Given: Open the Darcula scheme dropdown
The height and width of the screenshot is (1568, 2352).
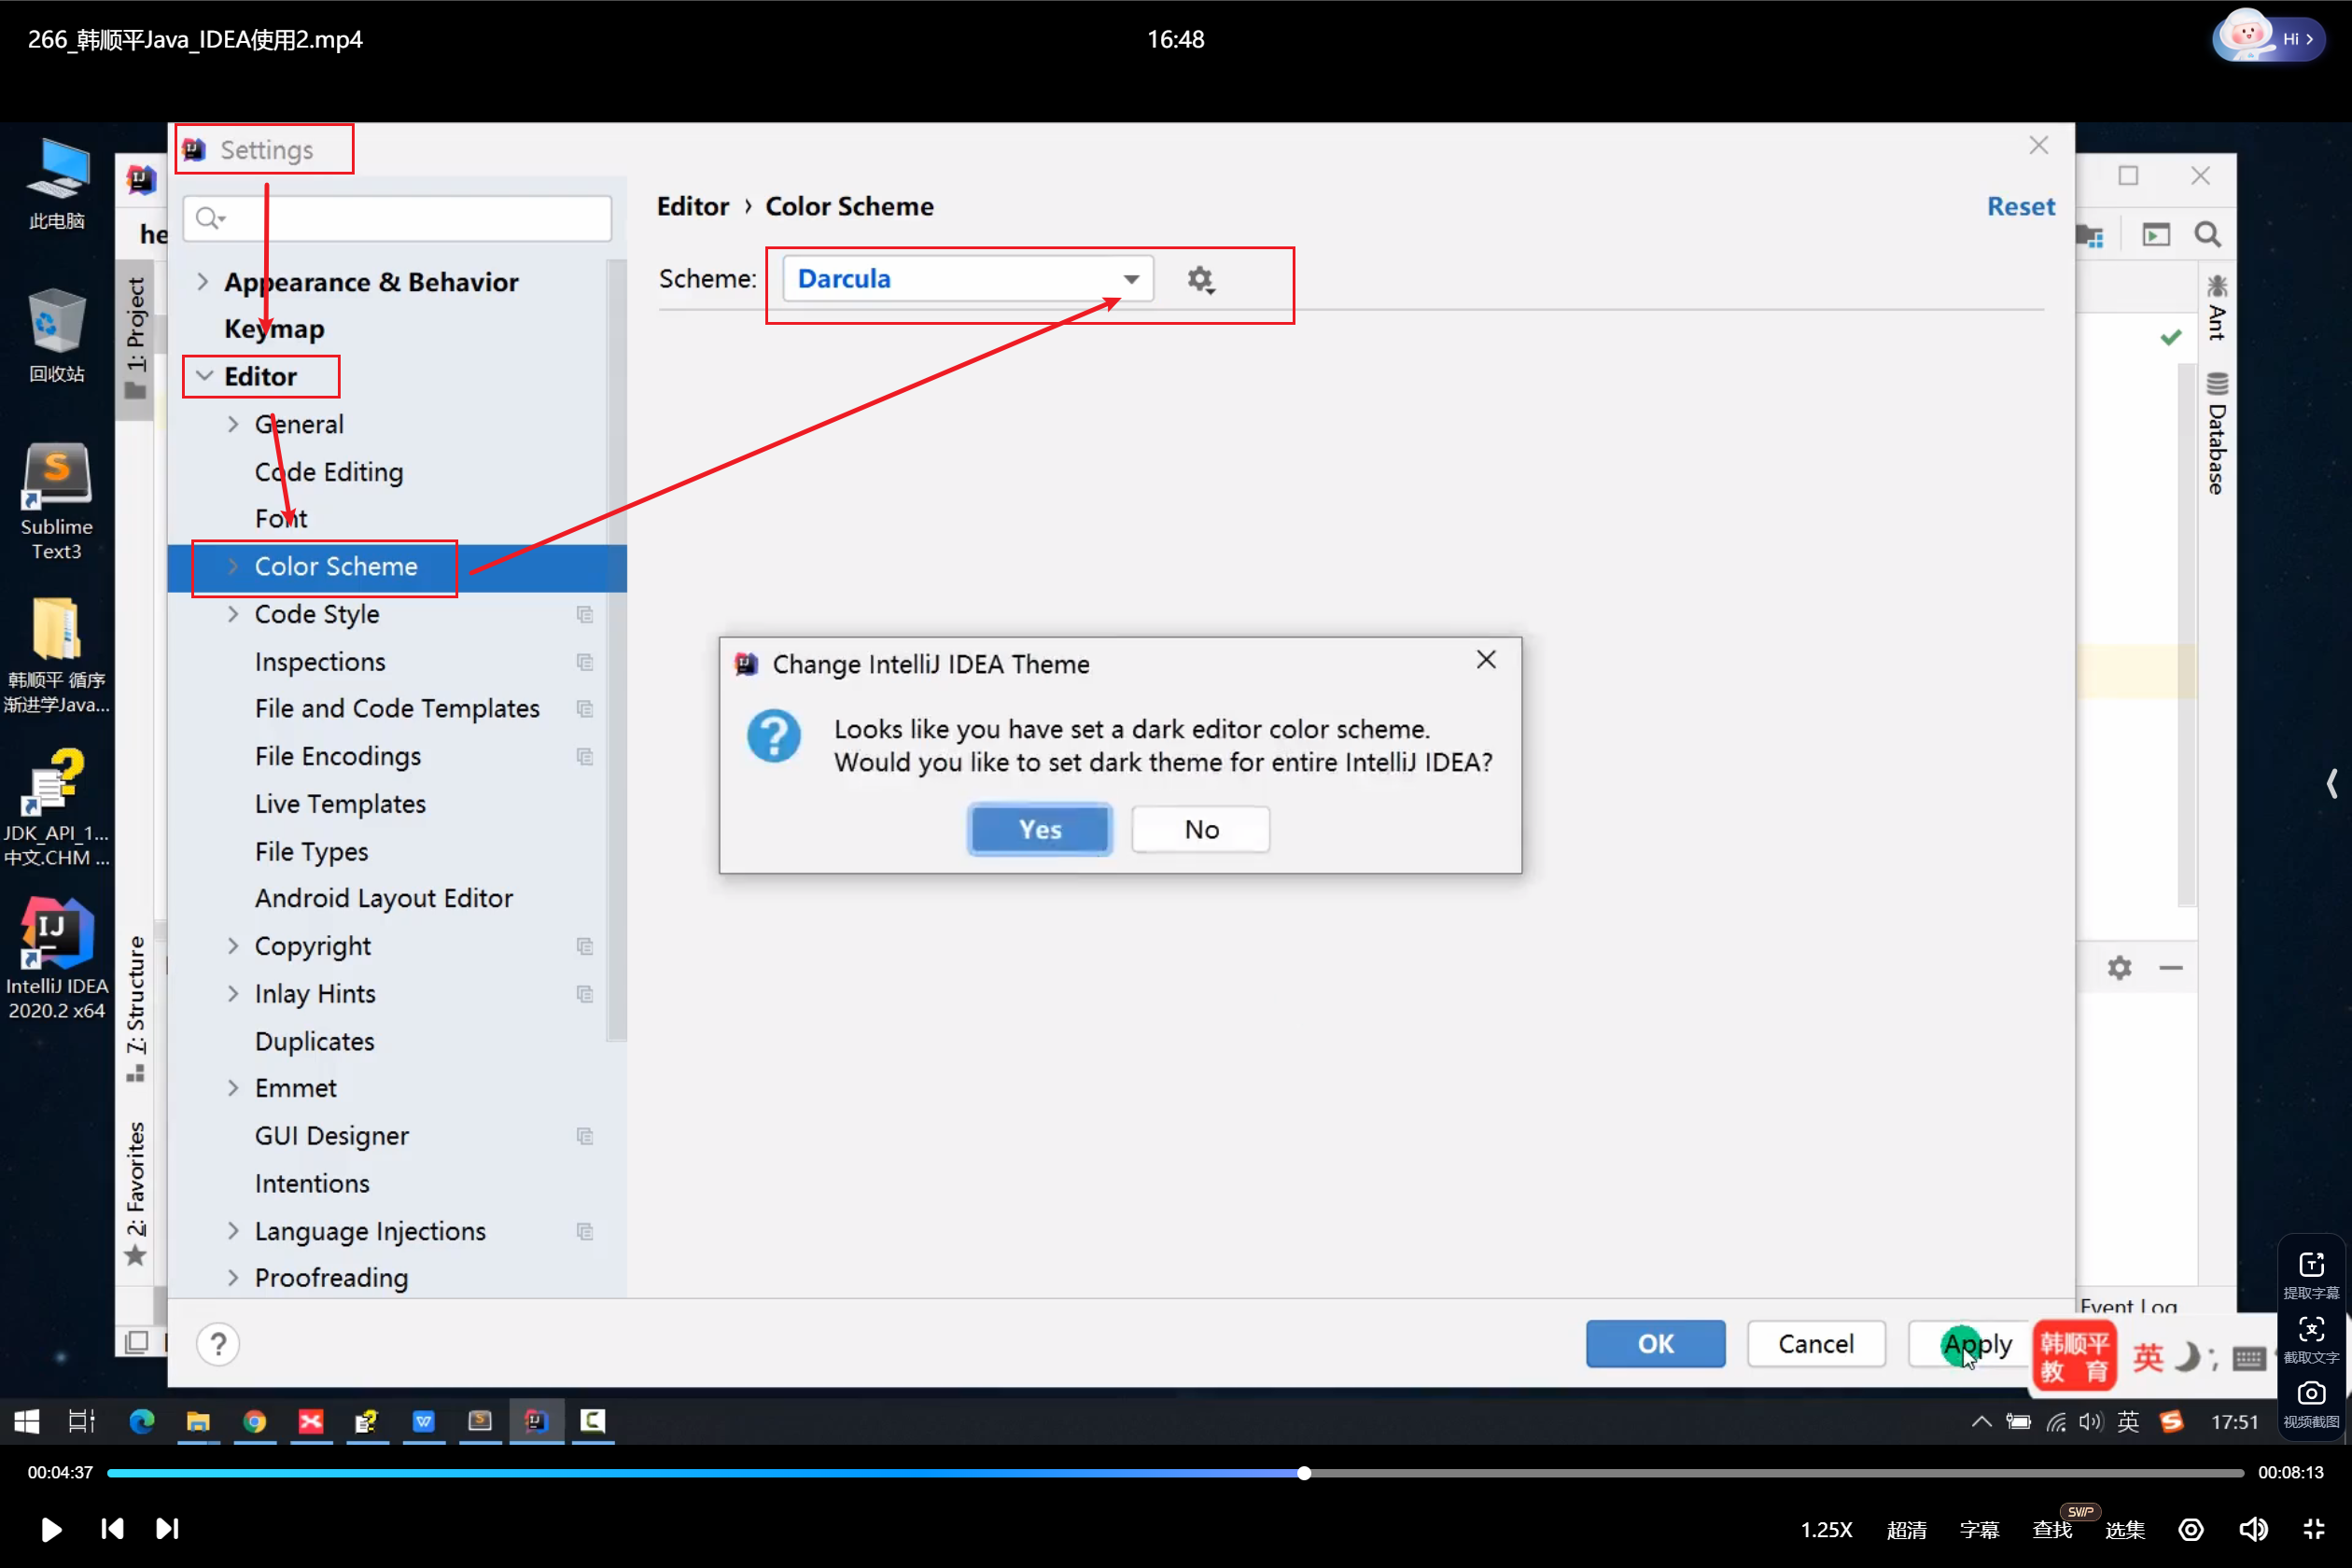Looking at the screenshot, I should [x=1130, y=279].
